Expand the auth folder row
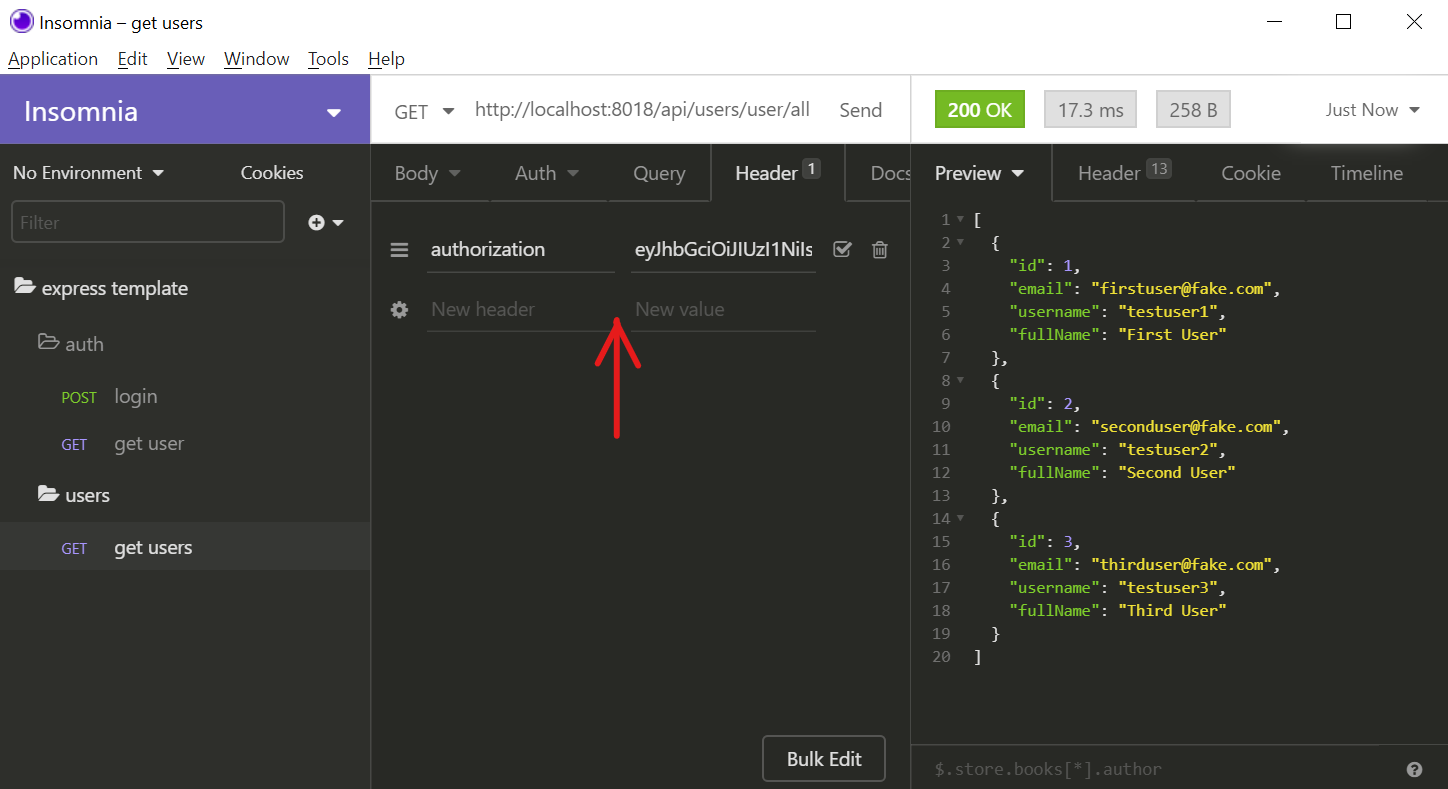1448x789 pixels. click(x=185, y=343)
